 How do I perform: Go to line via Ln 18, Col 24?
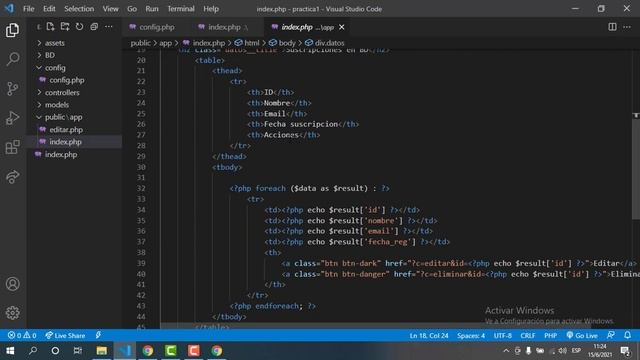pos(429,336)
